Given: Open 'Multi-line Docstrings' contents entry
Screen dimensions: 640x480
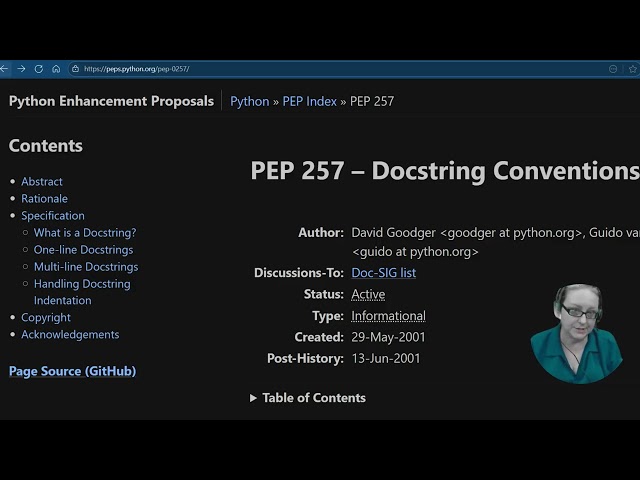Looking at the screenshot, I should click(x=86, y=267).
